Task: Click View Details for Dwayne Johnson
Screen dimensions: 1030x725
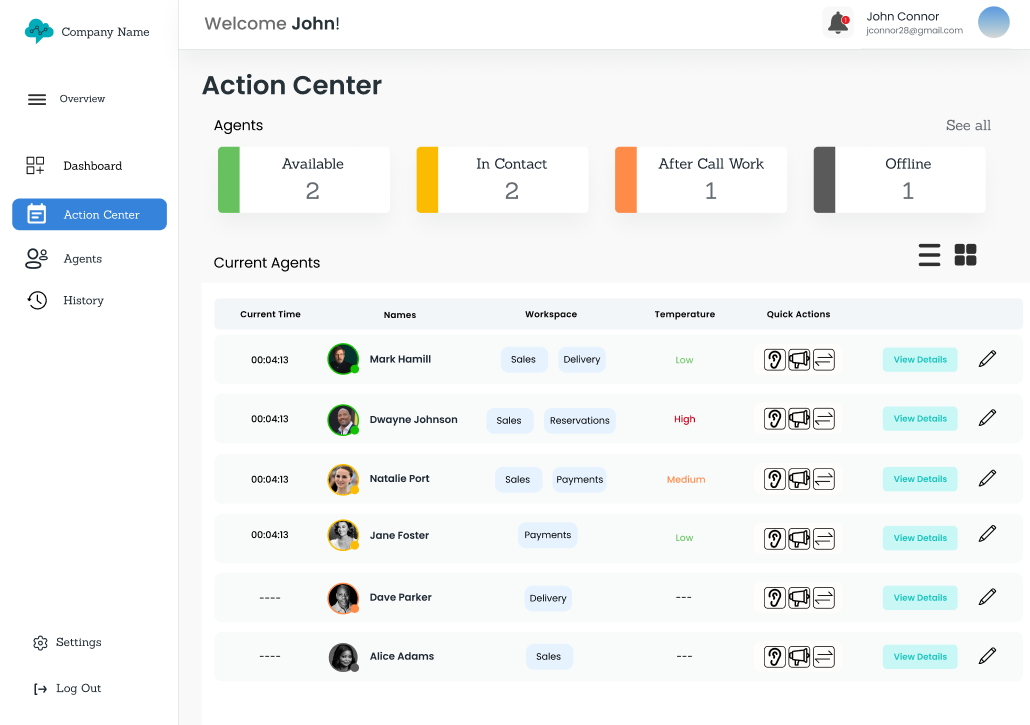Action: (919, 419)
